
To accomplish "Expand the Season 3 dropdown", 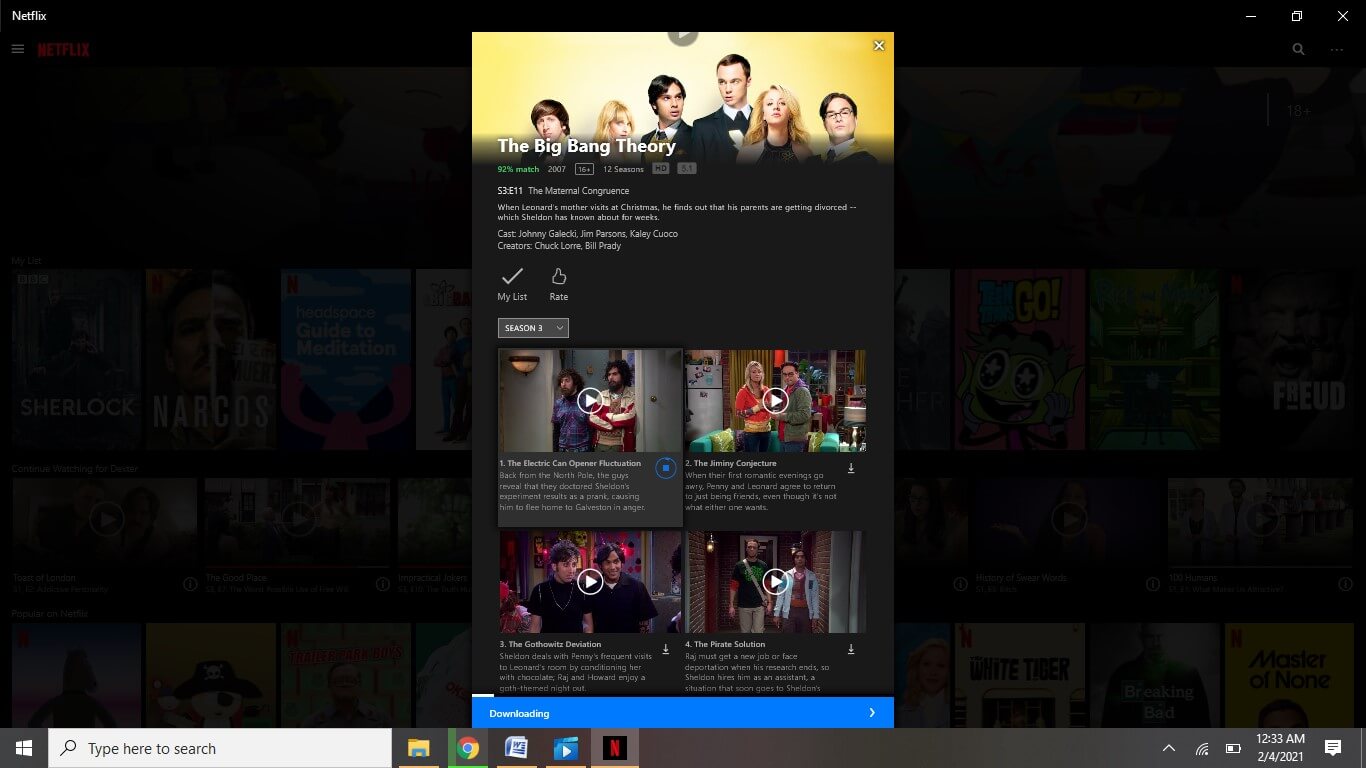I will (533, 328).
